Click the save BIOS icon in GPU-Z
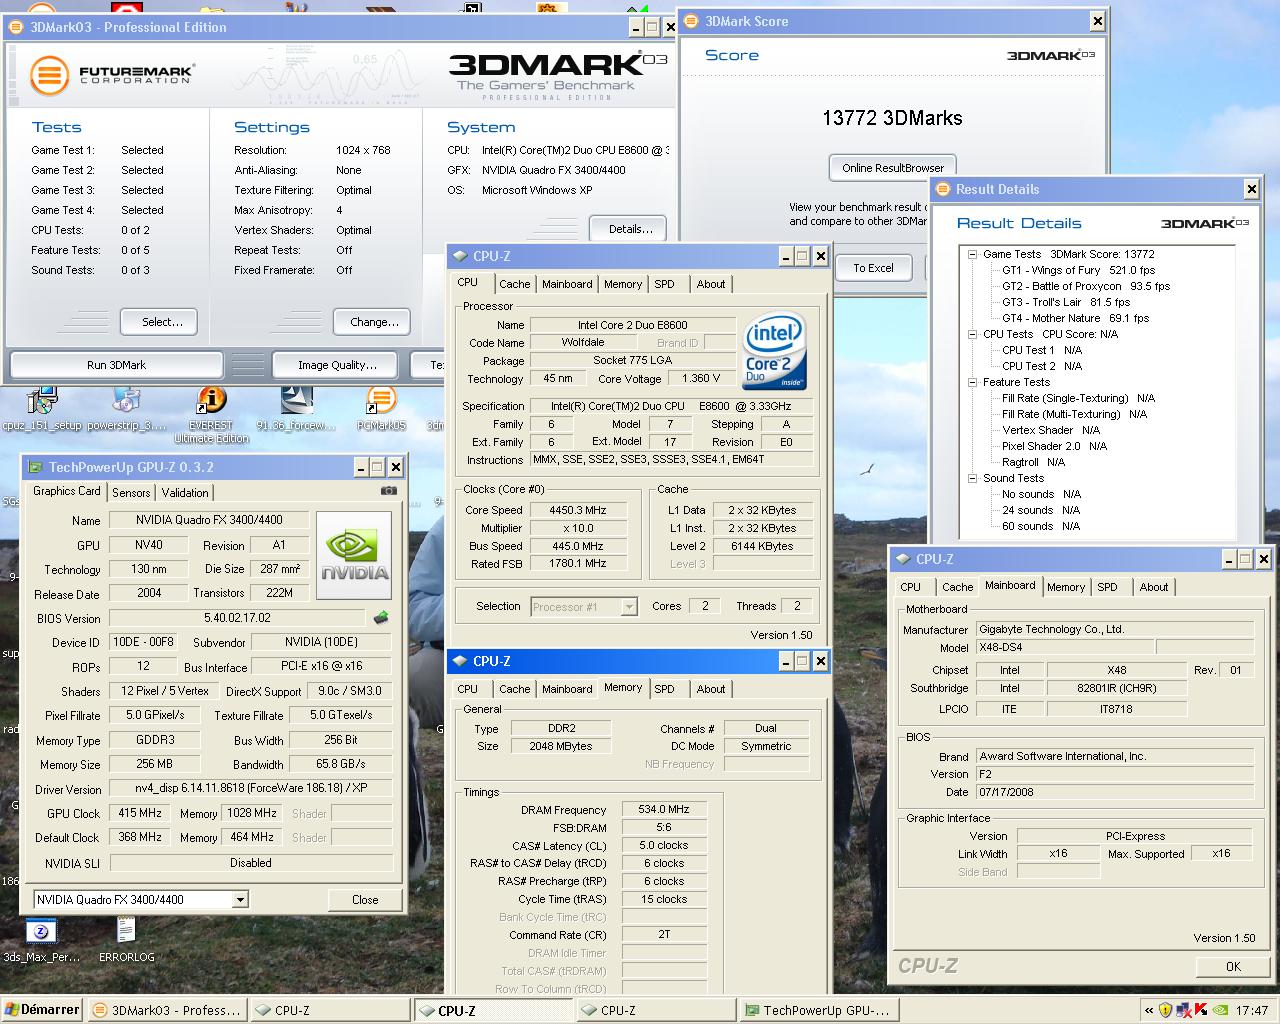 381,618
